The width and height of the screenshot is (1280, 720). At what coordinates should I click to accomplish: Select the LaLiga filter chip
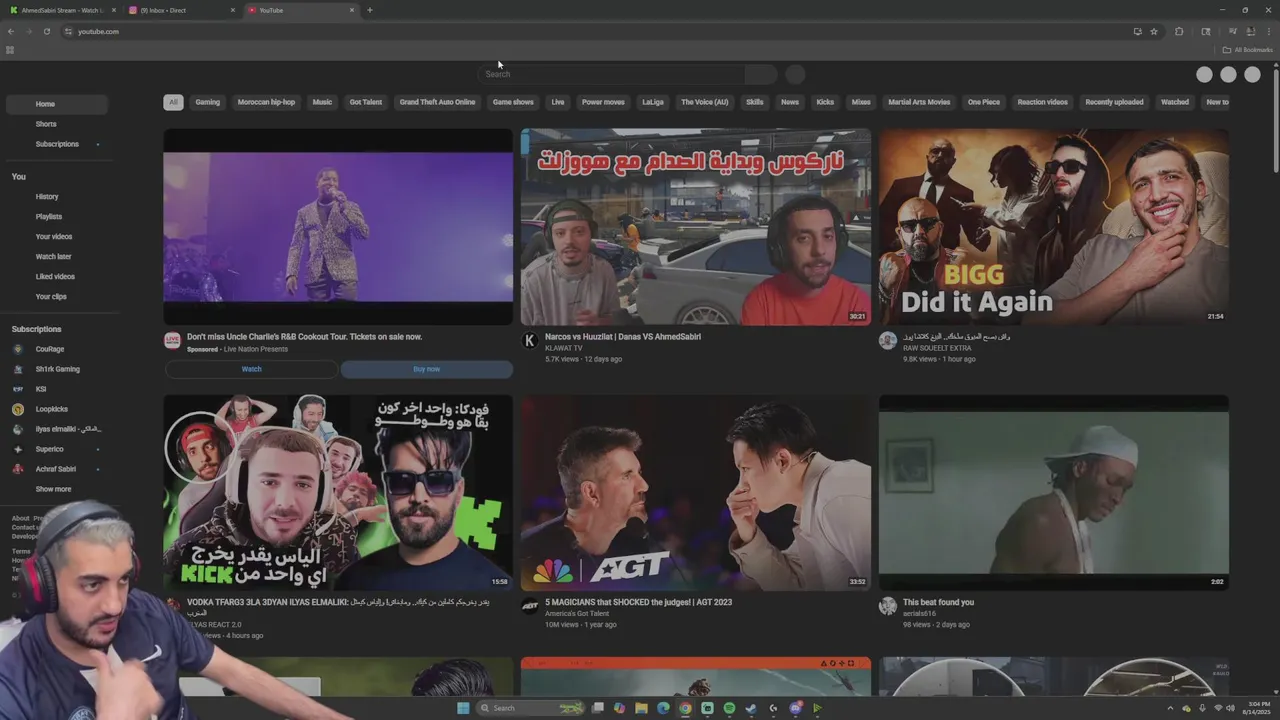(653, 102)
